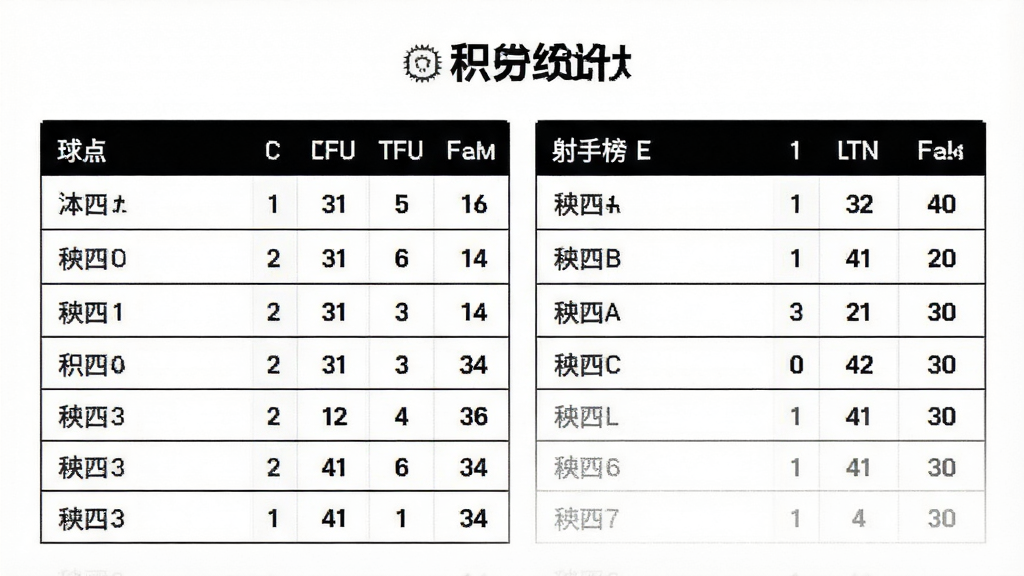Open the first left-table row starting with 沐四
The width and height of the screenshot is (1024, 576).
point(275,203)
